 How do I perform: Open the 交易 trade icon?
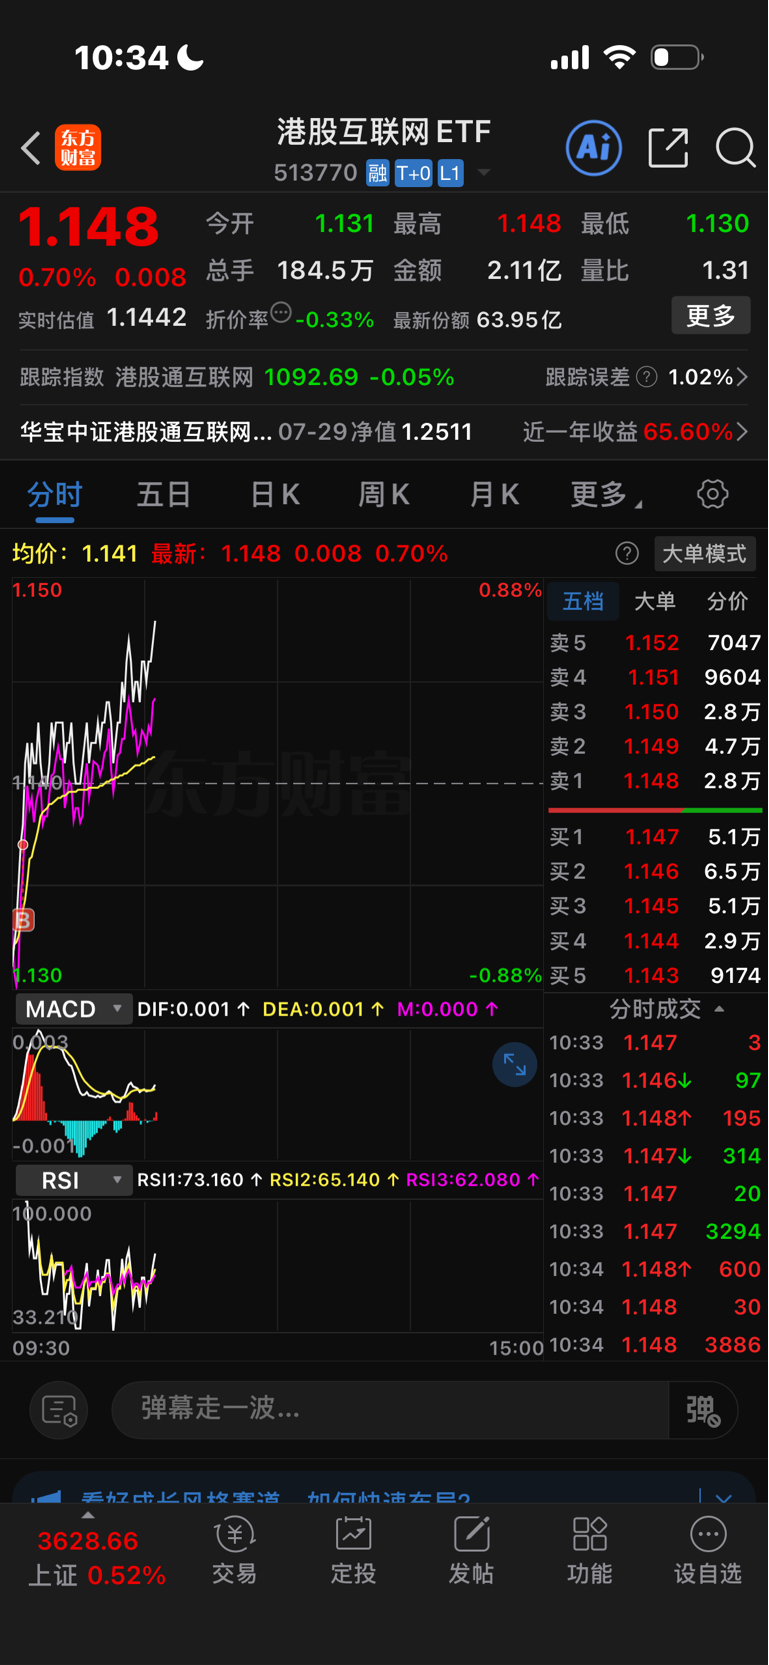(235, 1551)
